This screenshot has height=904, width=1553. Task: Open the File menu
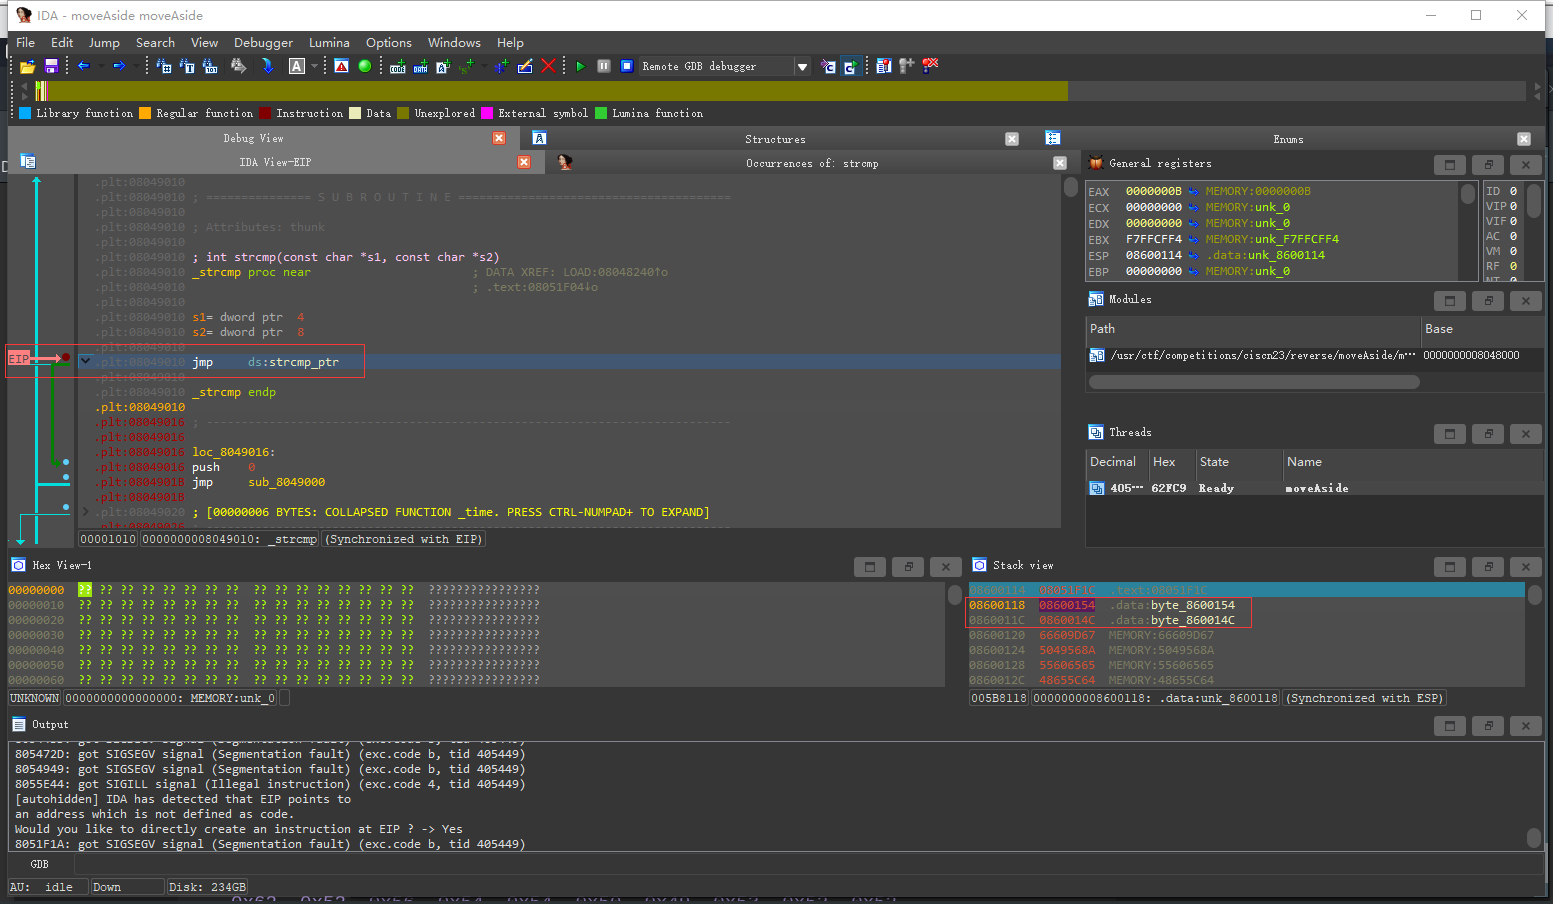26,43
